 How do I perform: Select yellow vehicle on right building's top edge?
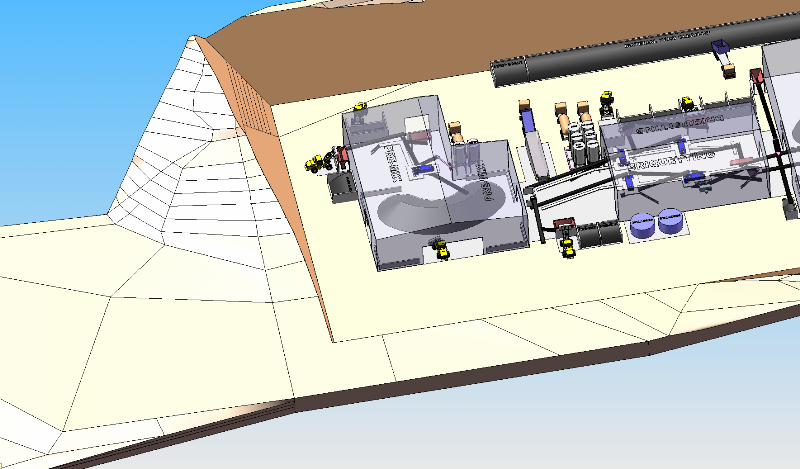point(688,102)
